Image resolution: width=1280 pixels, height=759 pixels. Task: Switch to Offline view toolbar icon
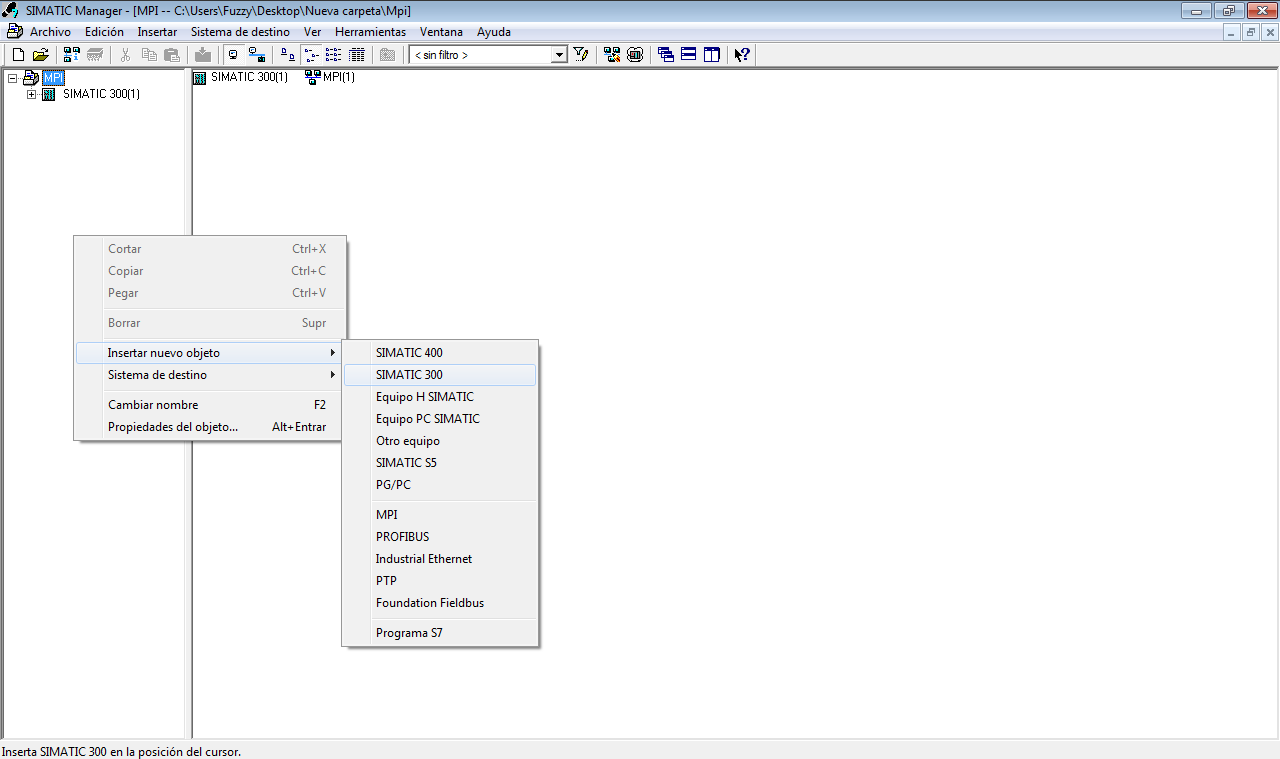[x=233, y=55]
